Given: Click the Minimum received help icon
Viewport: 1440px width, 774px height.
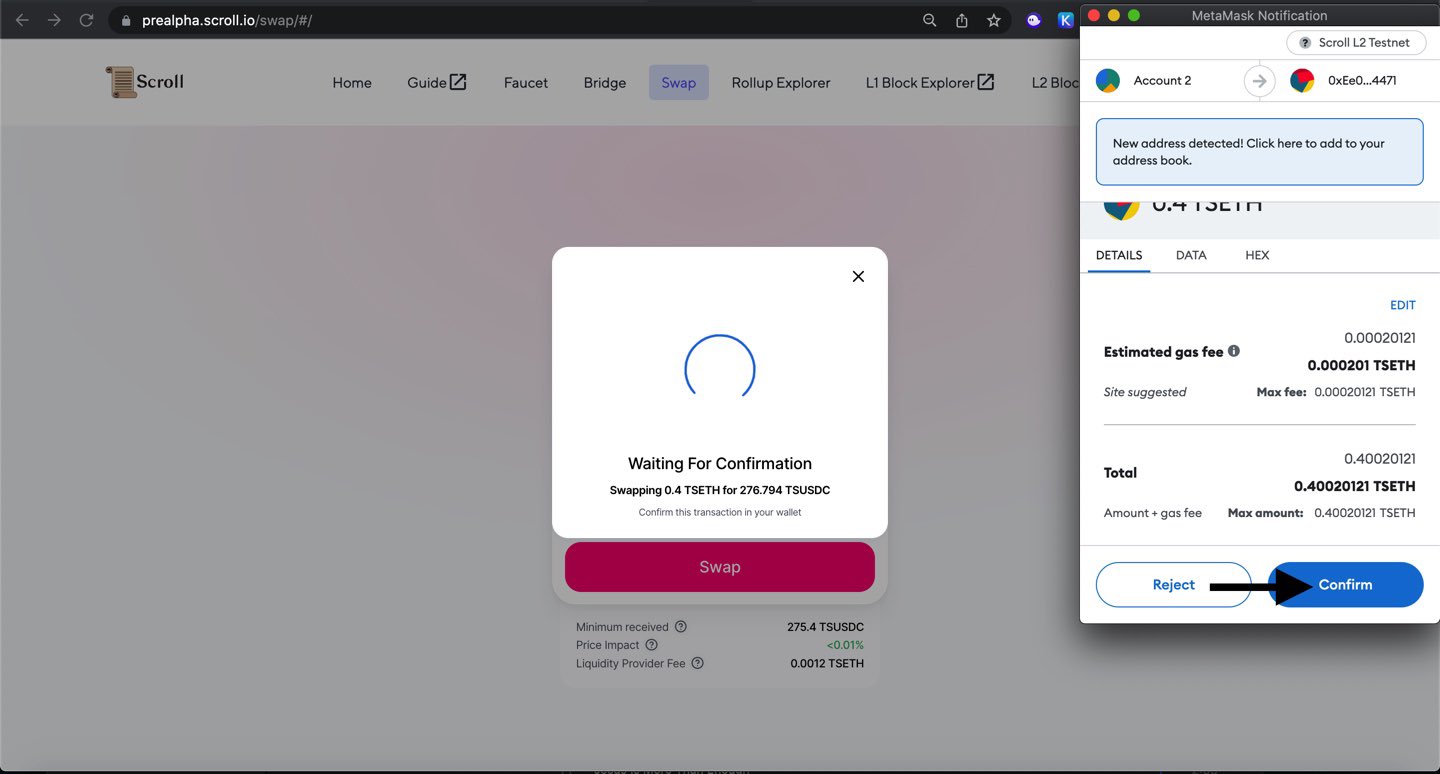Looking at the screenshot, I should click(681, 627).
